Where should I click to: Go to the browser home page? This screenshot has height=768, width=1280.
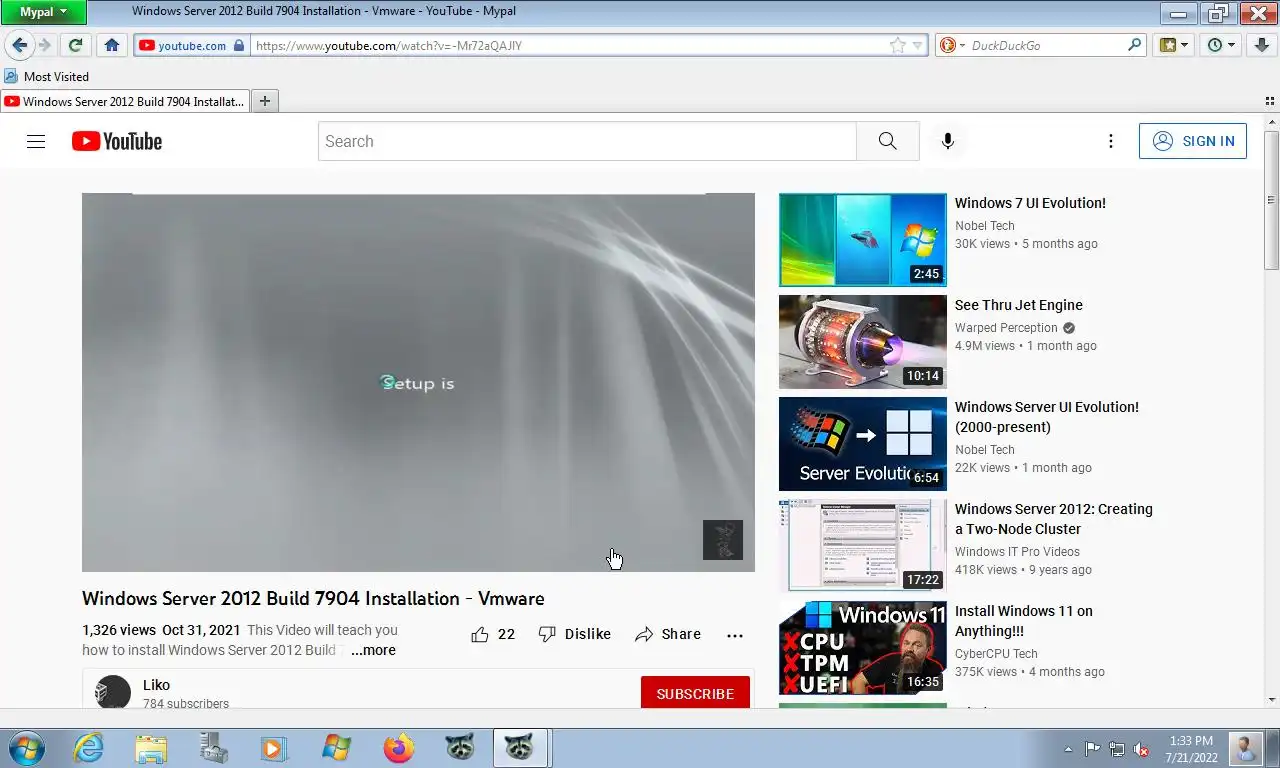[112, 45]
